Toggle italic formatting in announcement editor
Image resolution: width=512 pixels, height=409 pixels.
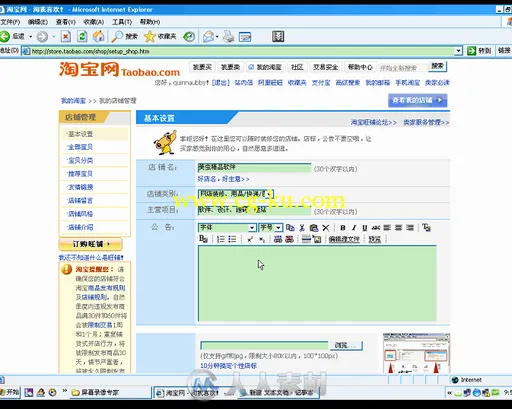point(354,228)
